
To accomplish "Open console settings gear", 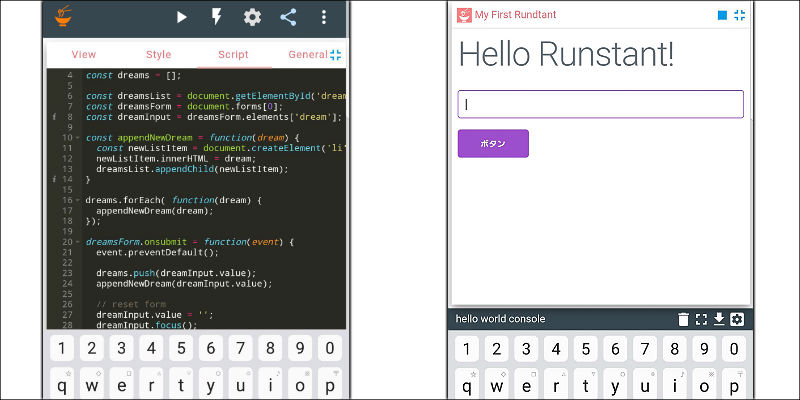I will click(737, 319).
